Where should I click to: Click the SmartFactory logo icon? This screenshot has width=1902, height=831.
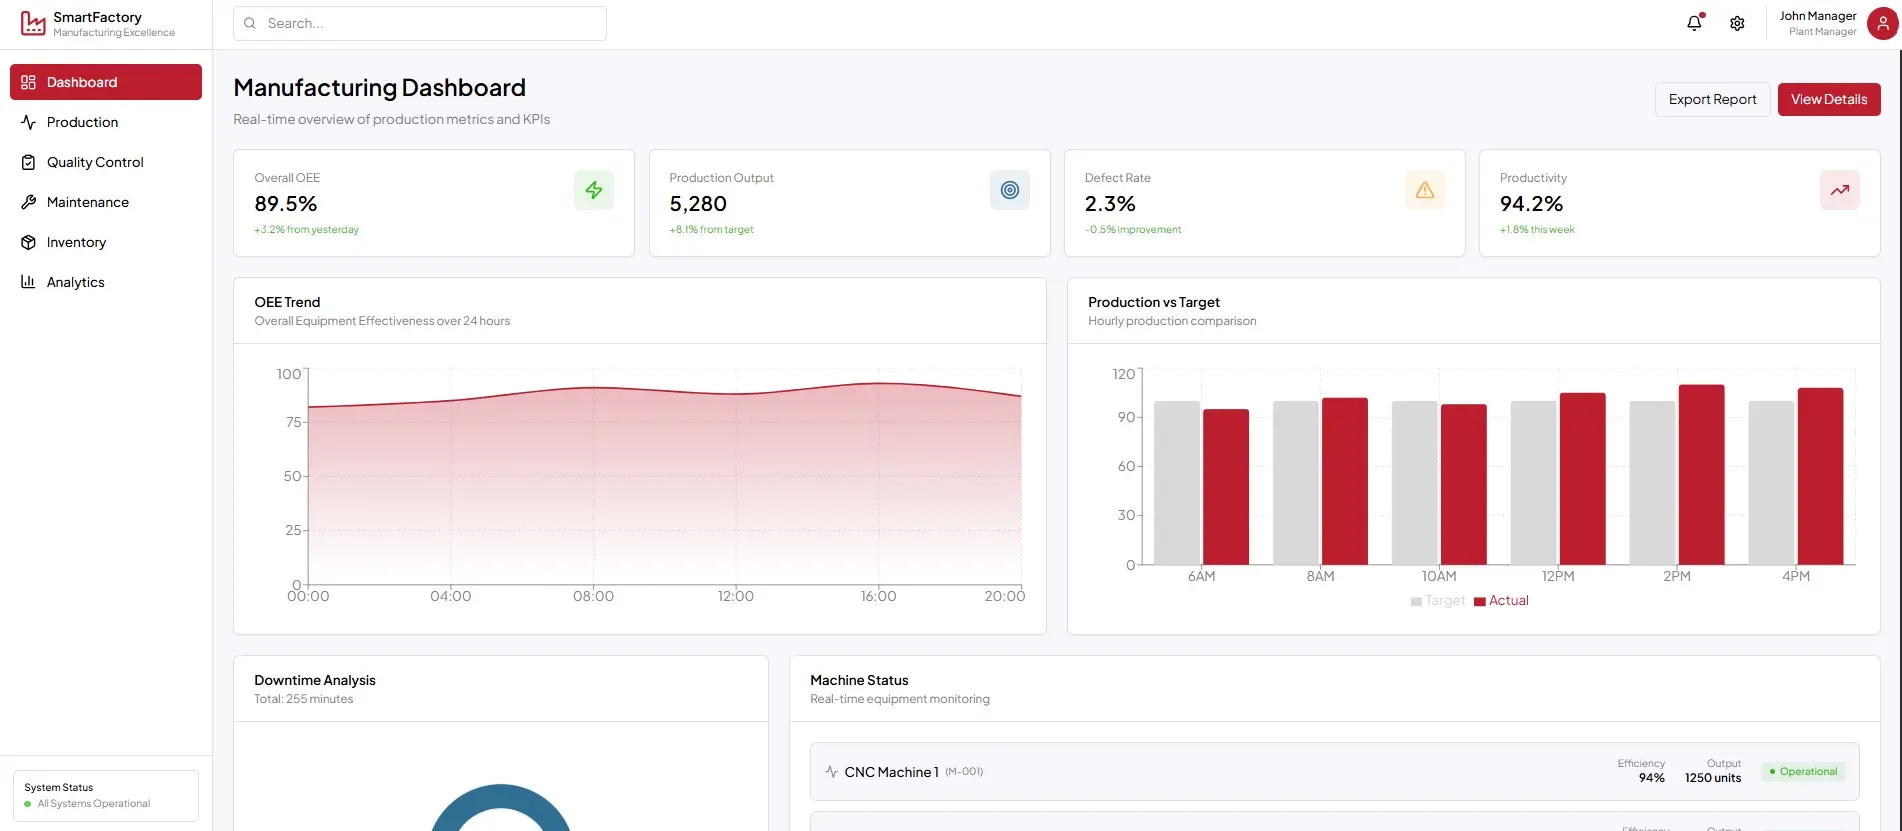tap(33, 24)
